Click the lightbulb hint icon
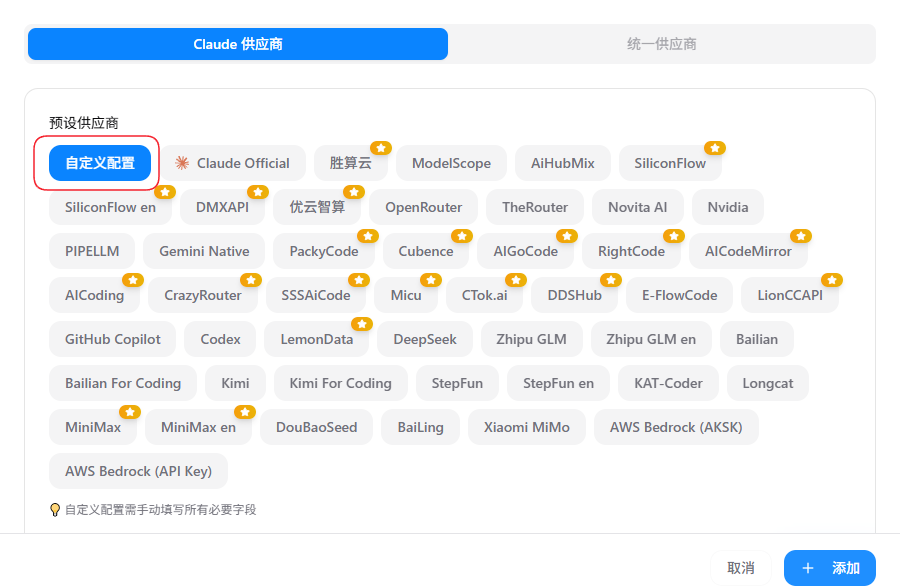 (x=56, y=509)
